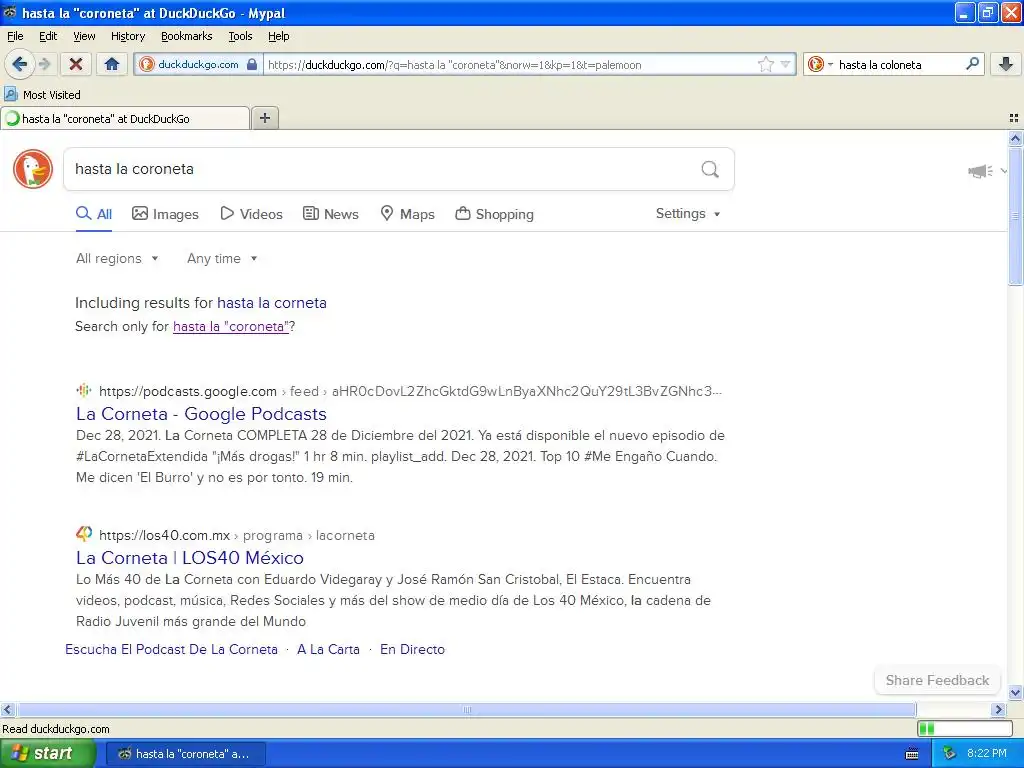The height and width of the screenshot is (768, 1024).
Task: Click the vertical scrollbar up arrow
Action: 1015,138
